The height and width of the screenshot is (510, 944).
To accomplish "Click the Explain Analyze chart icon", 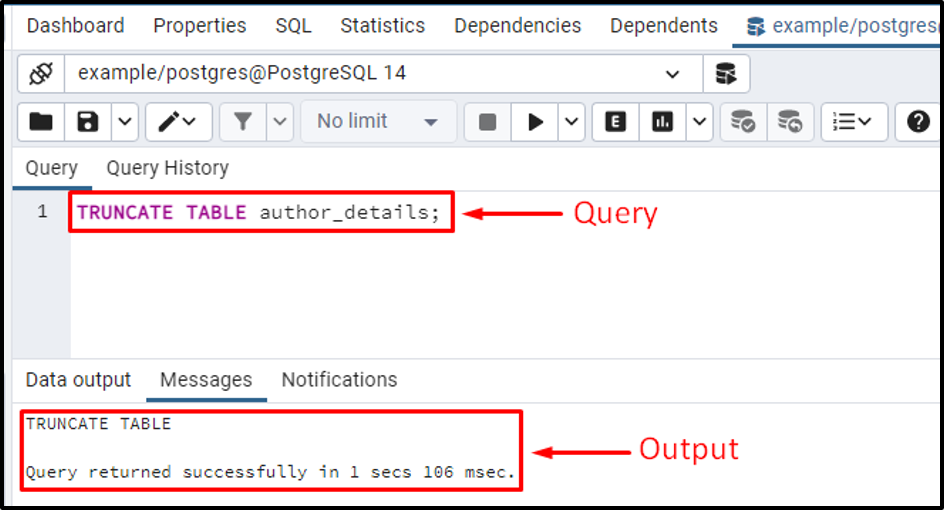I will 662,122.
